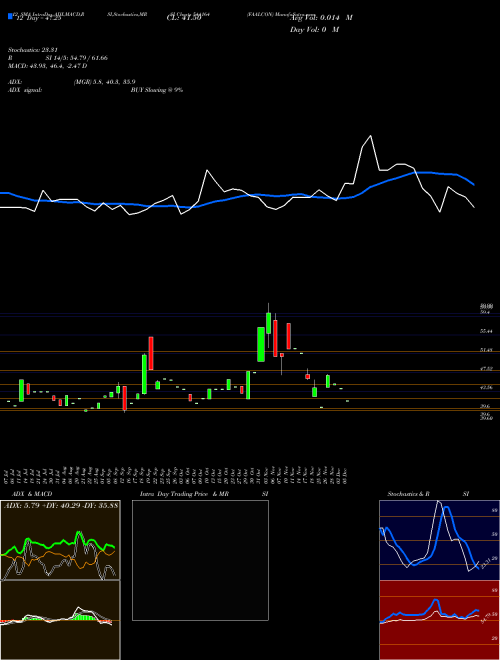Click the 'CL: 41.50' close price label

pyautogui.click(x=184, y=18)
